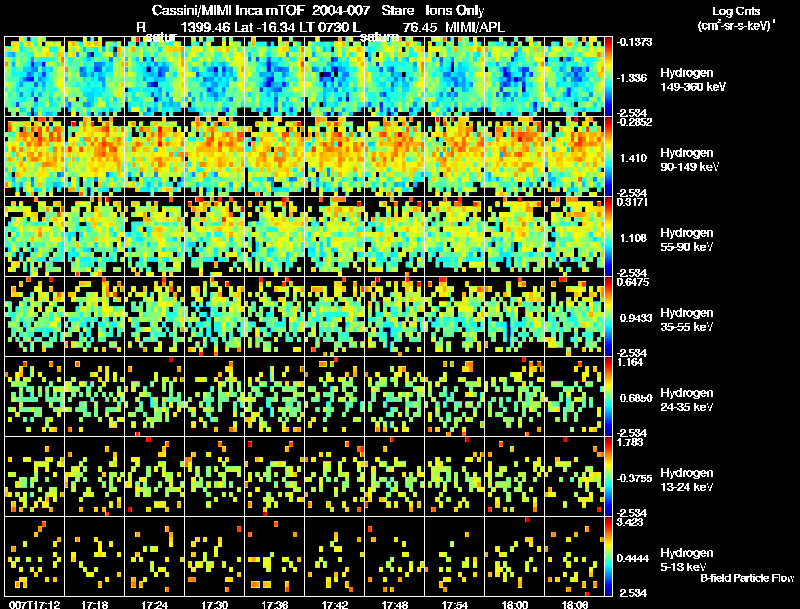This screenshot has width=800, height=609.
Task: Click the '0.3171' colorbar value
Action: 632,202
